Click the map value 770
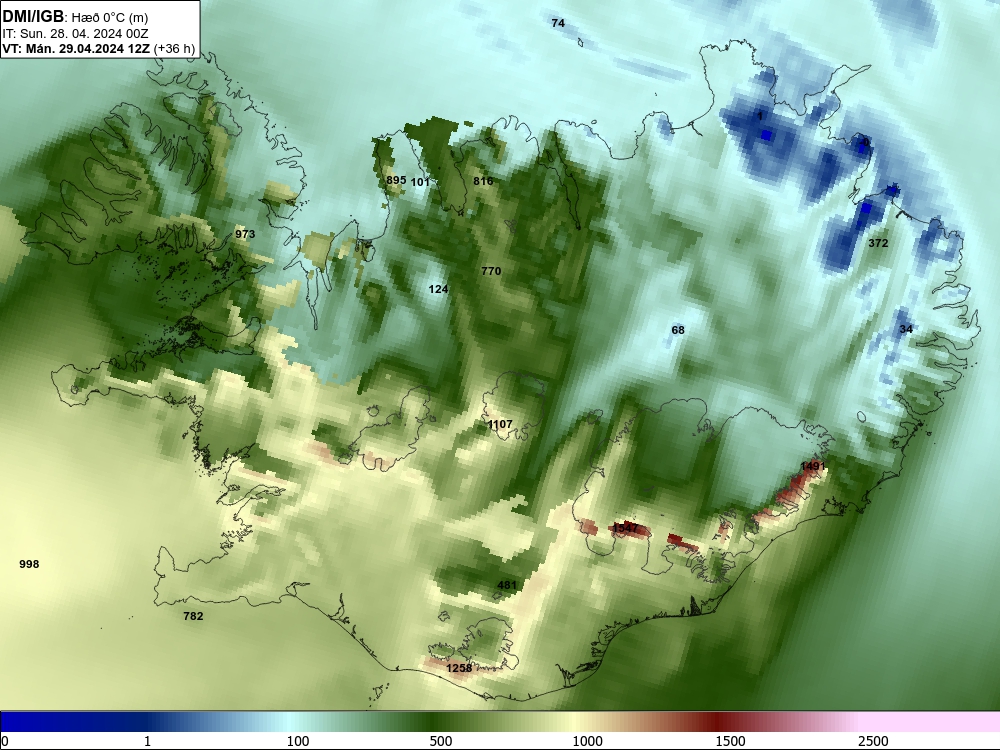 (x=491, y=271)
